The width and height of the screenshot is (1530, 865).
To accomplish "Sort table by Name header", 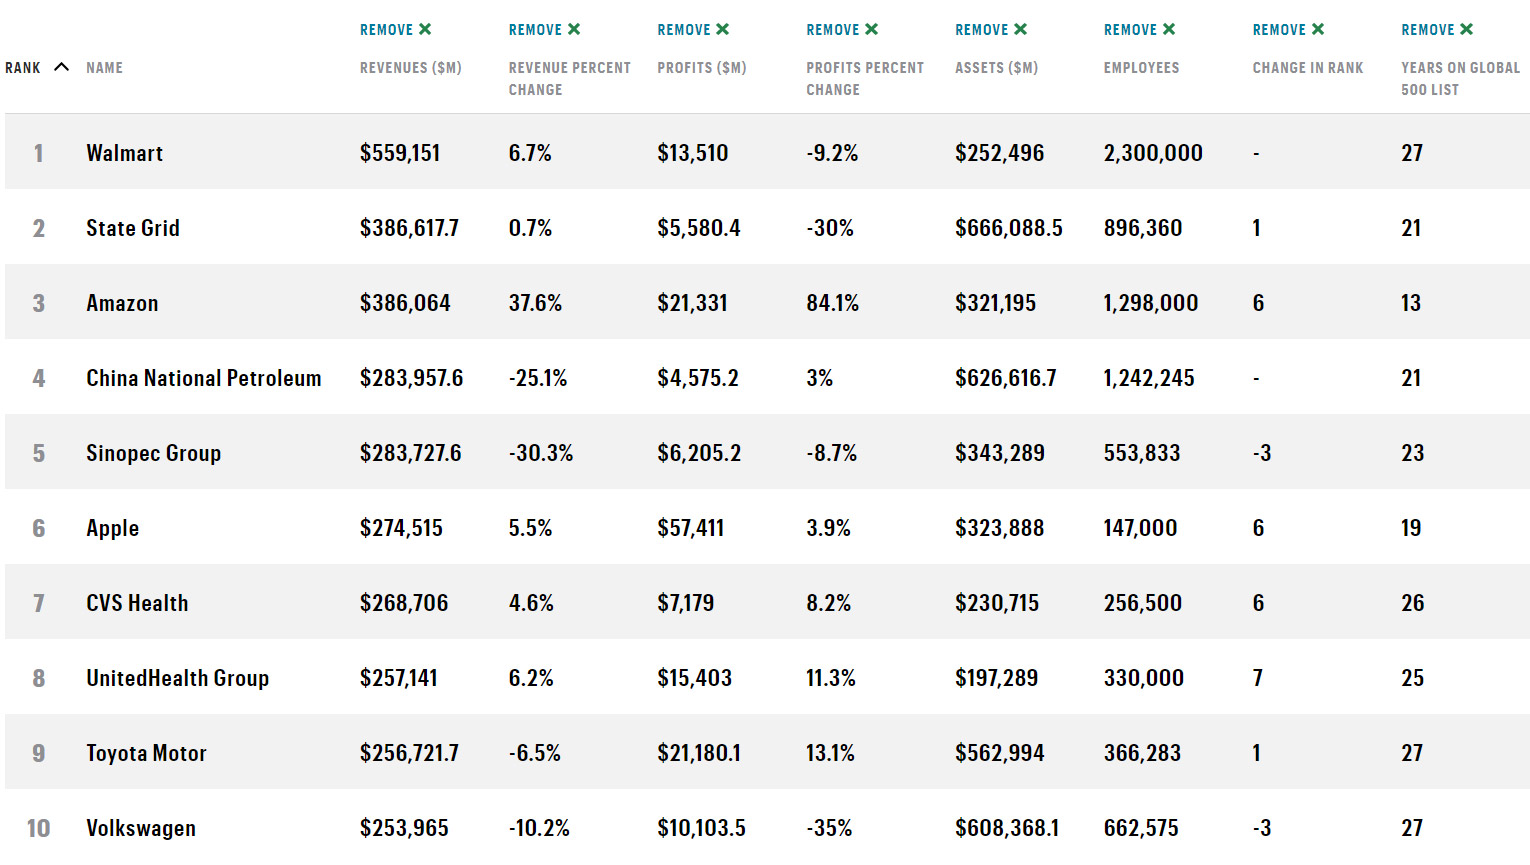I will point(104,68).
